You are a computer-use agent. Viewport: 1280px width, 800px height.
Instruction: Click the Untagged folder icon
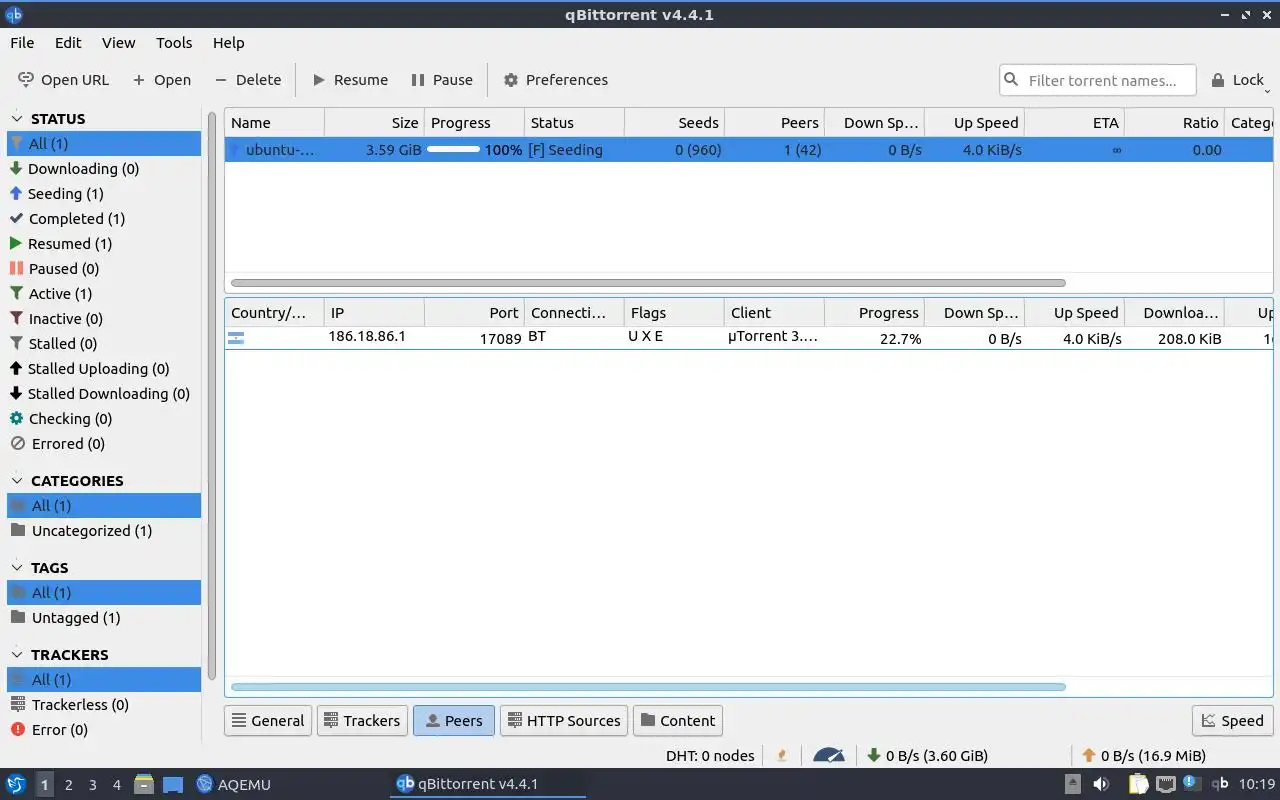17,618
